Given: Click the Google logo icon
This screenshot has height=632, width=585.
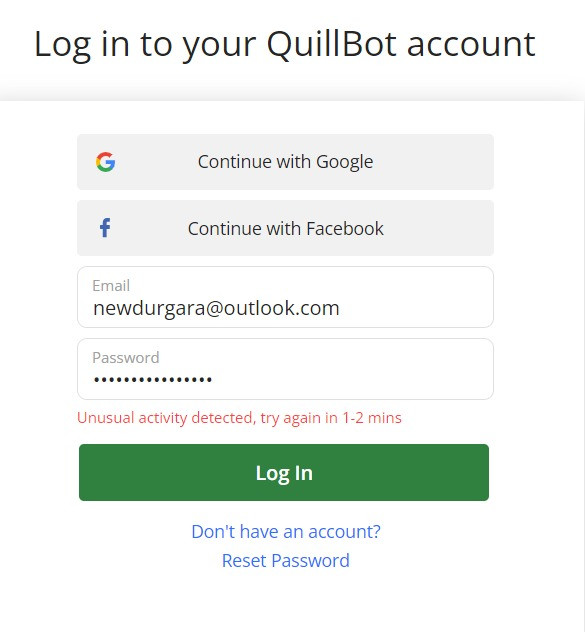Looking at the screenshot, I should pos(106,162).
